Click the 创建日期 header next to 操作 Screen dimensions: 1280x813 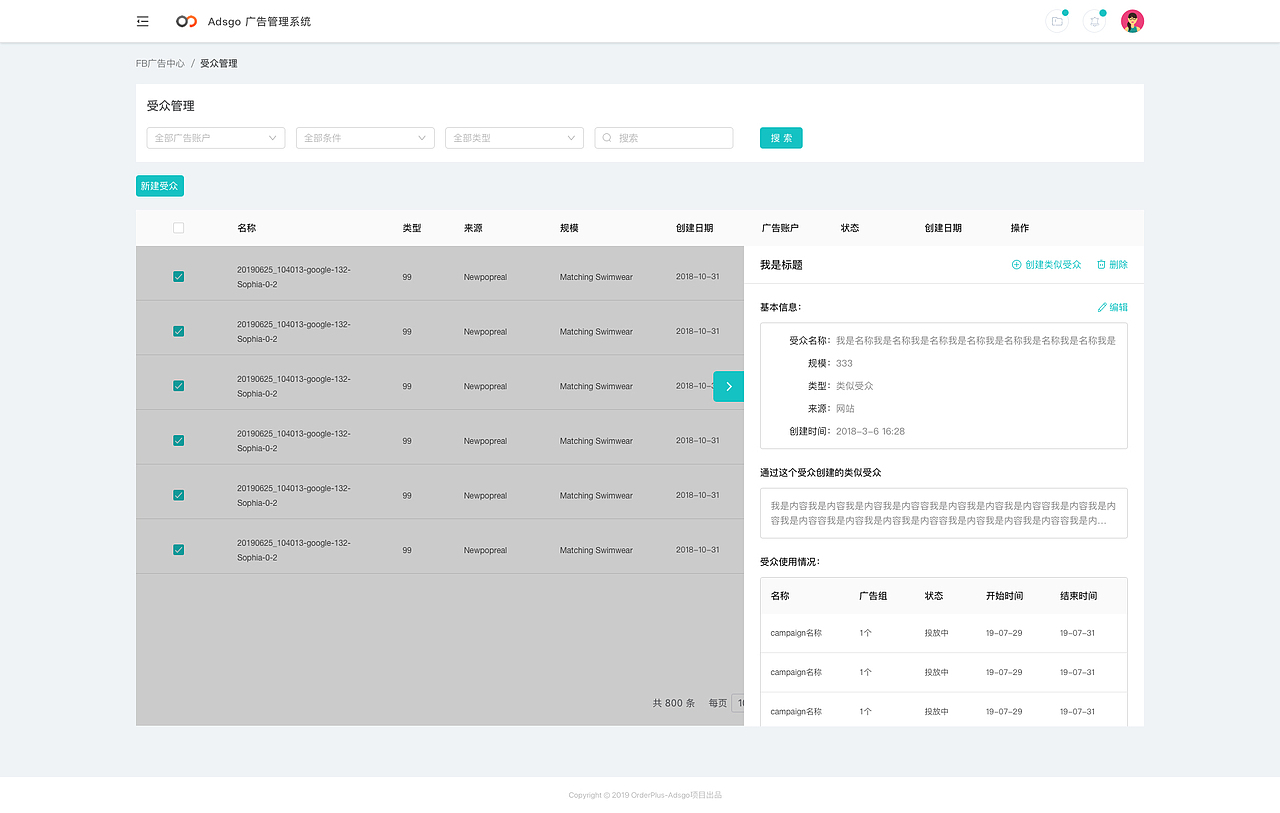pos(943,228)
